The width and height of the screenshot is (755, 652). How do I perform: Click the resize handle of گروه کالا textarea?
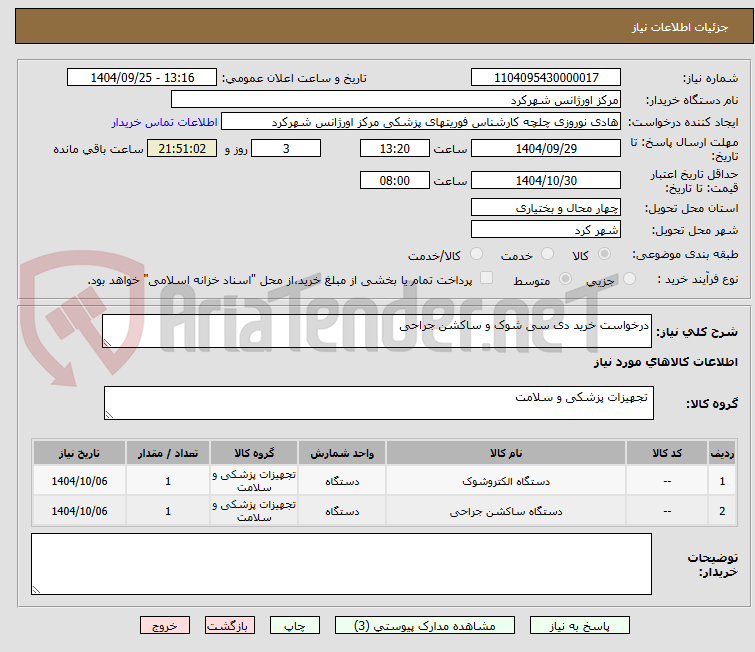[x=109, y=415]
